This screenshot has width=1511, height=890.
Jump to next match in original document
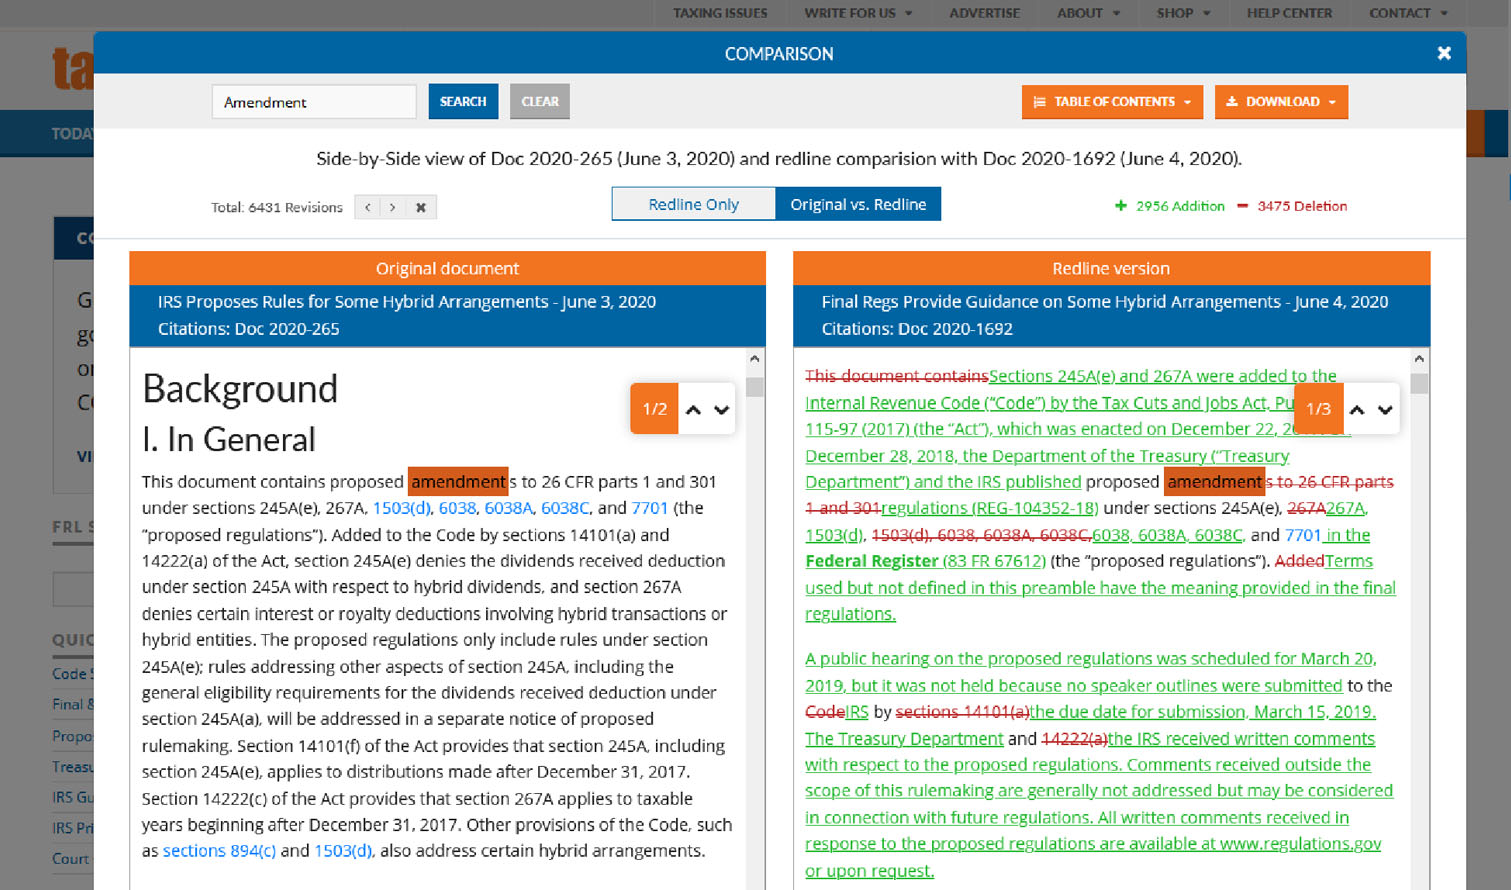pyautogui.click(x=721, y=409)
